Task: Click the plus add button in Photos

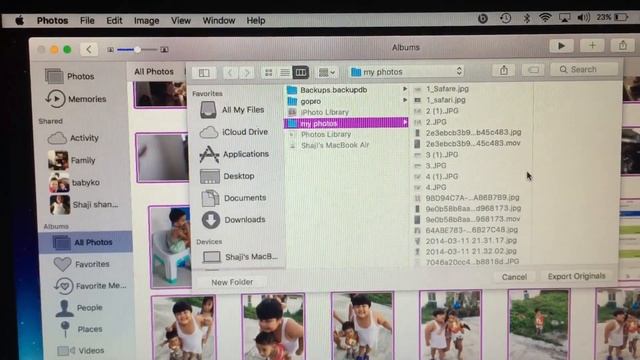Action: [592, 46]
